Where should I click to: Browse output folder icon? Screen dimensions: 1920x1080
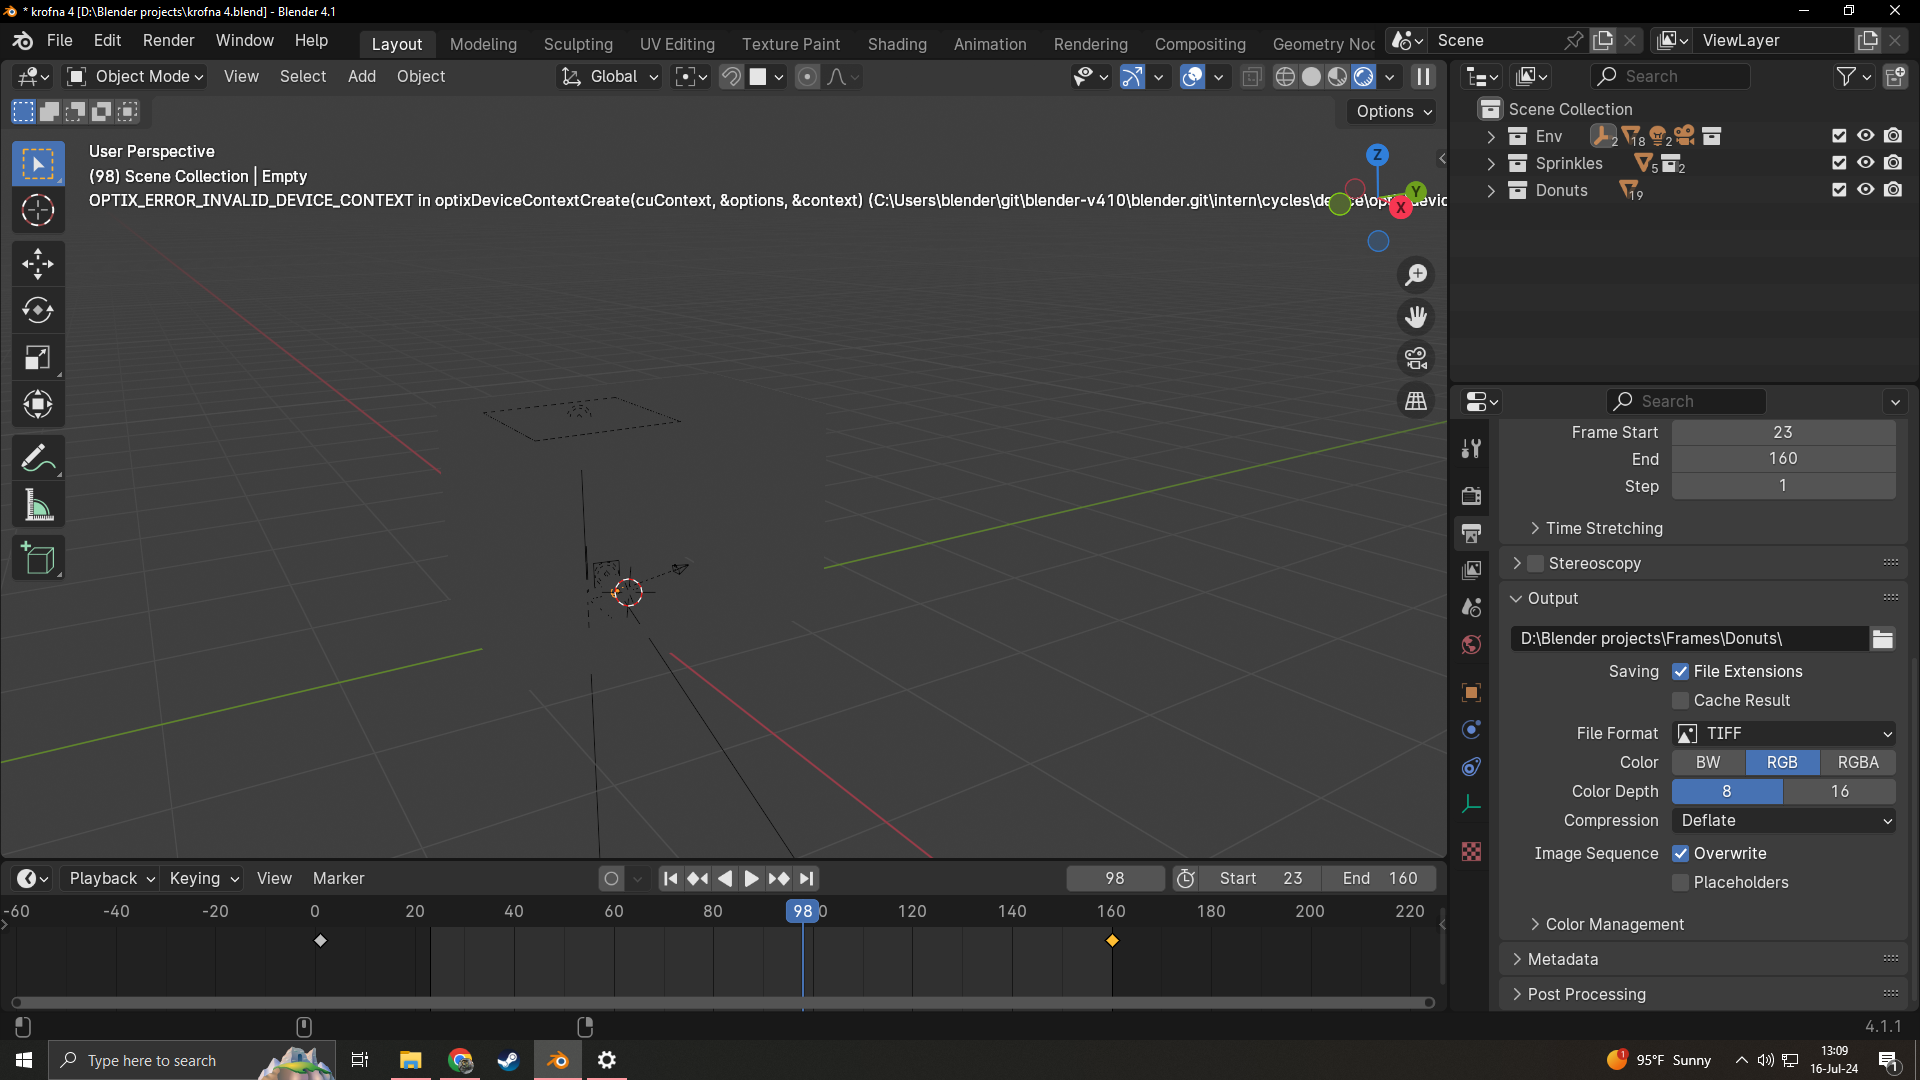1883,639
